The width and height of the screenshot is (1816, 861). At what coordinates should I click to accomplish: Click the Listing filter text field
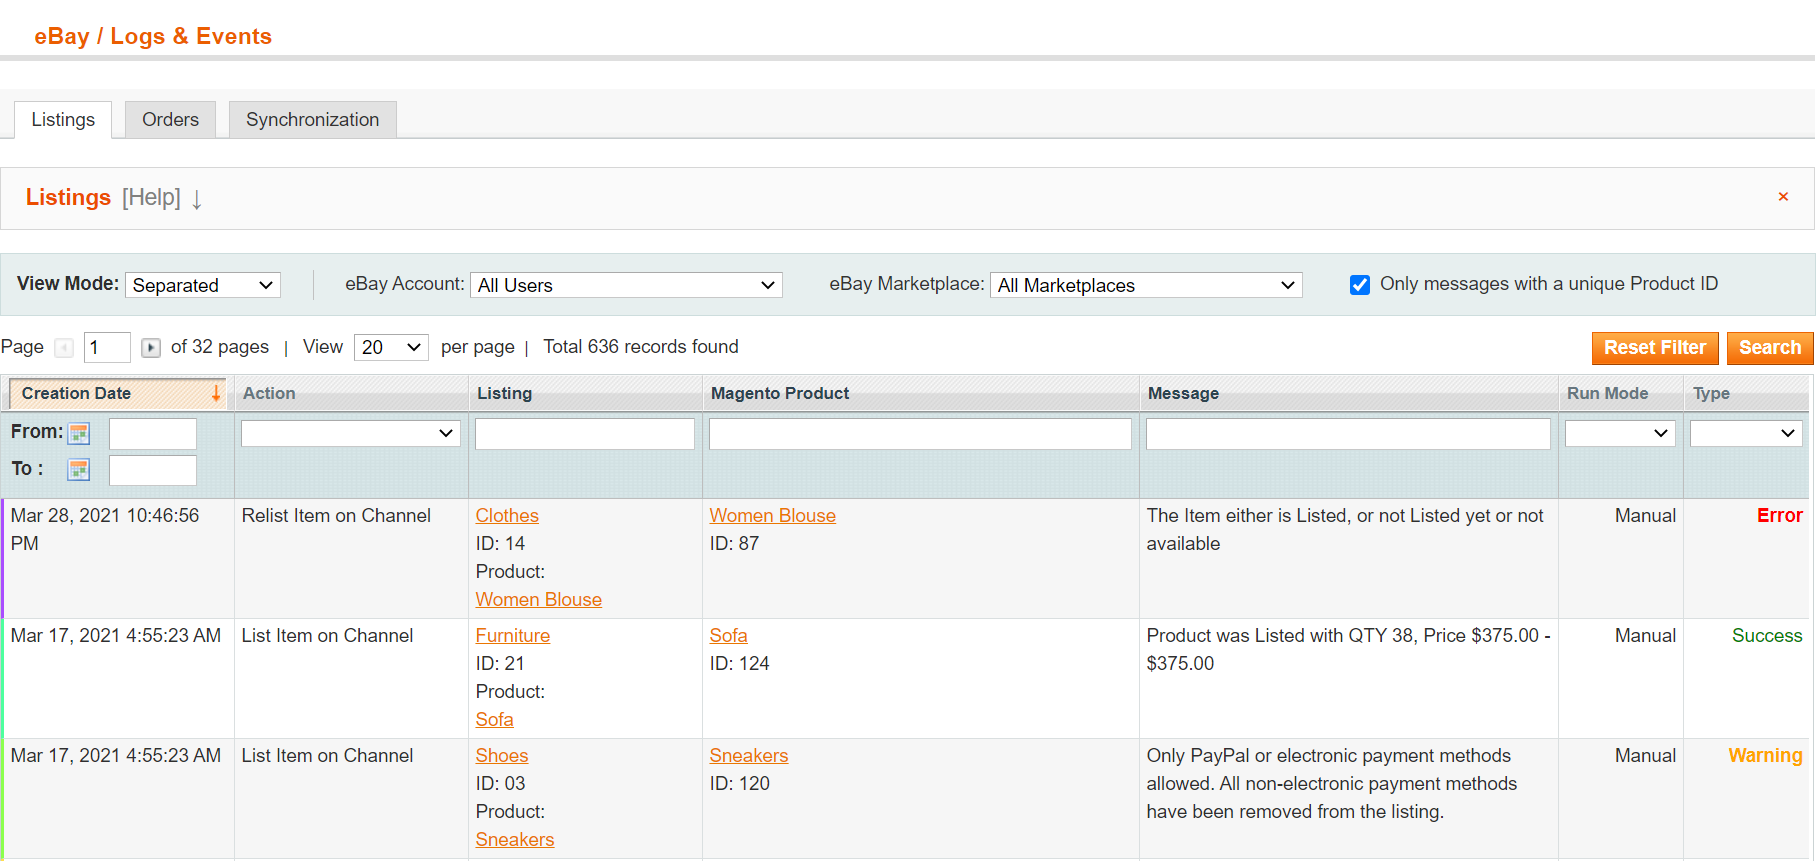coord(585,434)
